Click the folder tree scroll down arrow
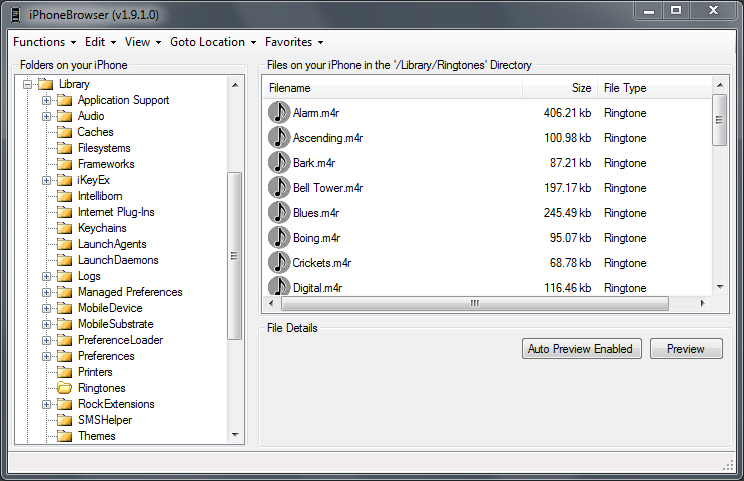The height and width of the screenshot is (481, 744). pos(235,435)
